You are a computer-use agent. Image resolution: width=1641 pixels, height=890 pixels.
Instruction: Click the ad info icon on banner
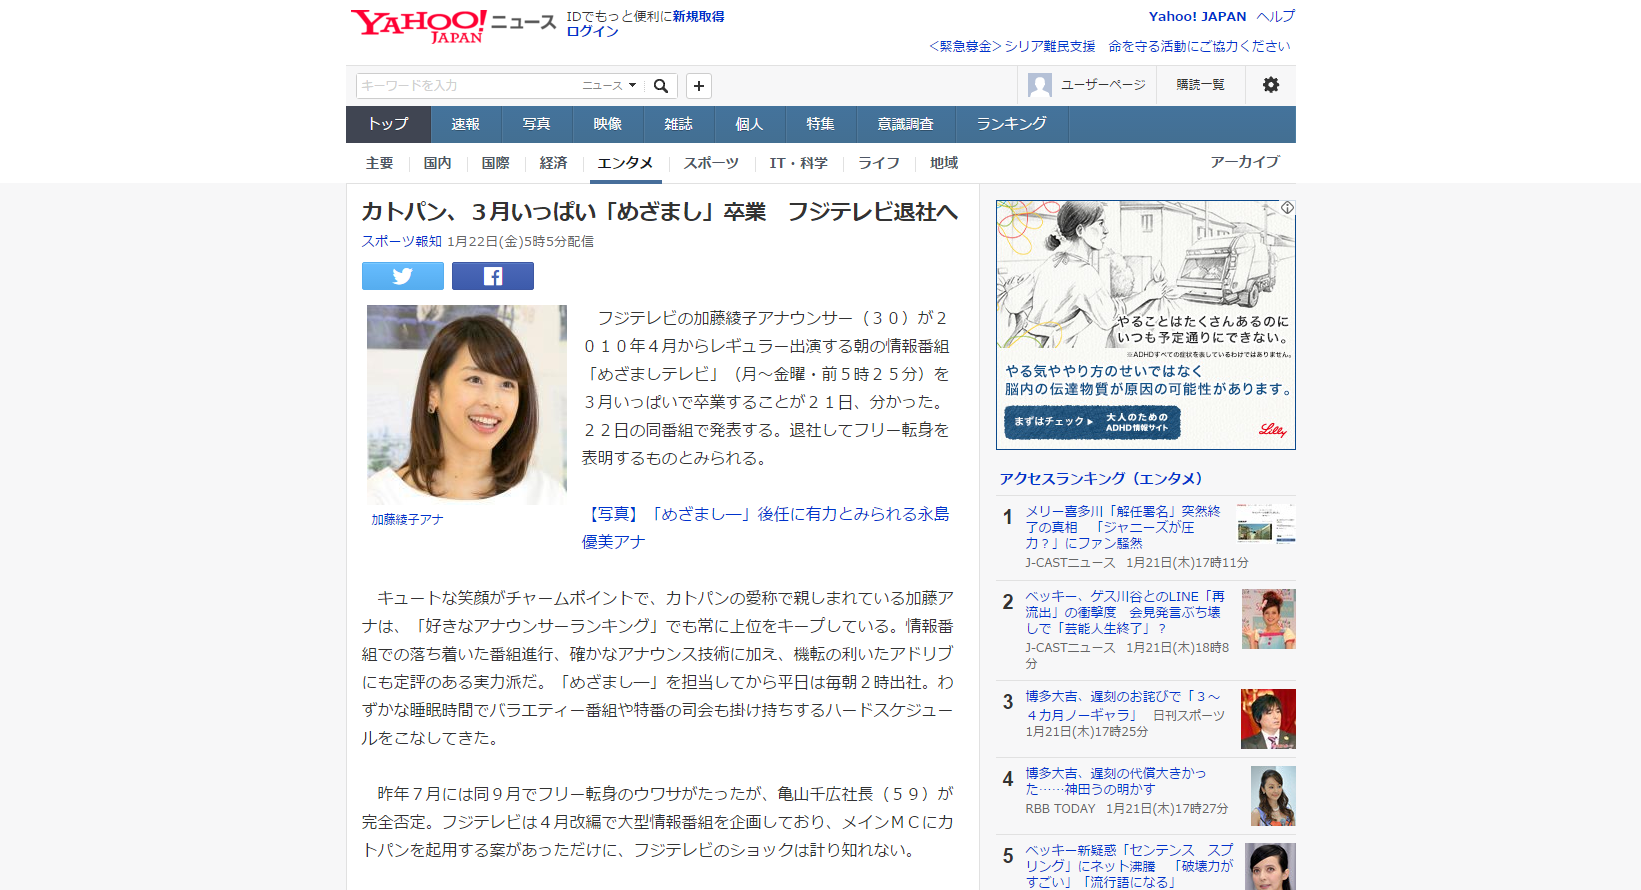[x=1288, y=207]
